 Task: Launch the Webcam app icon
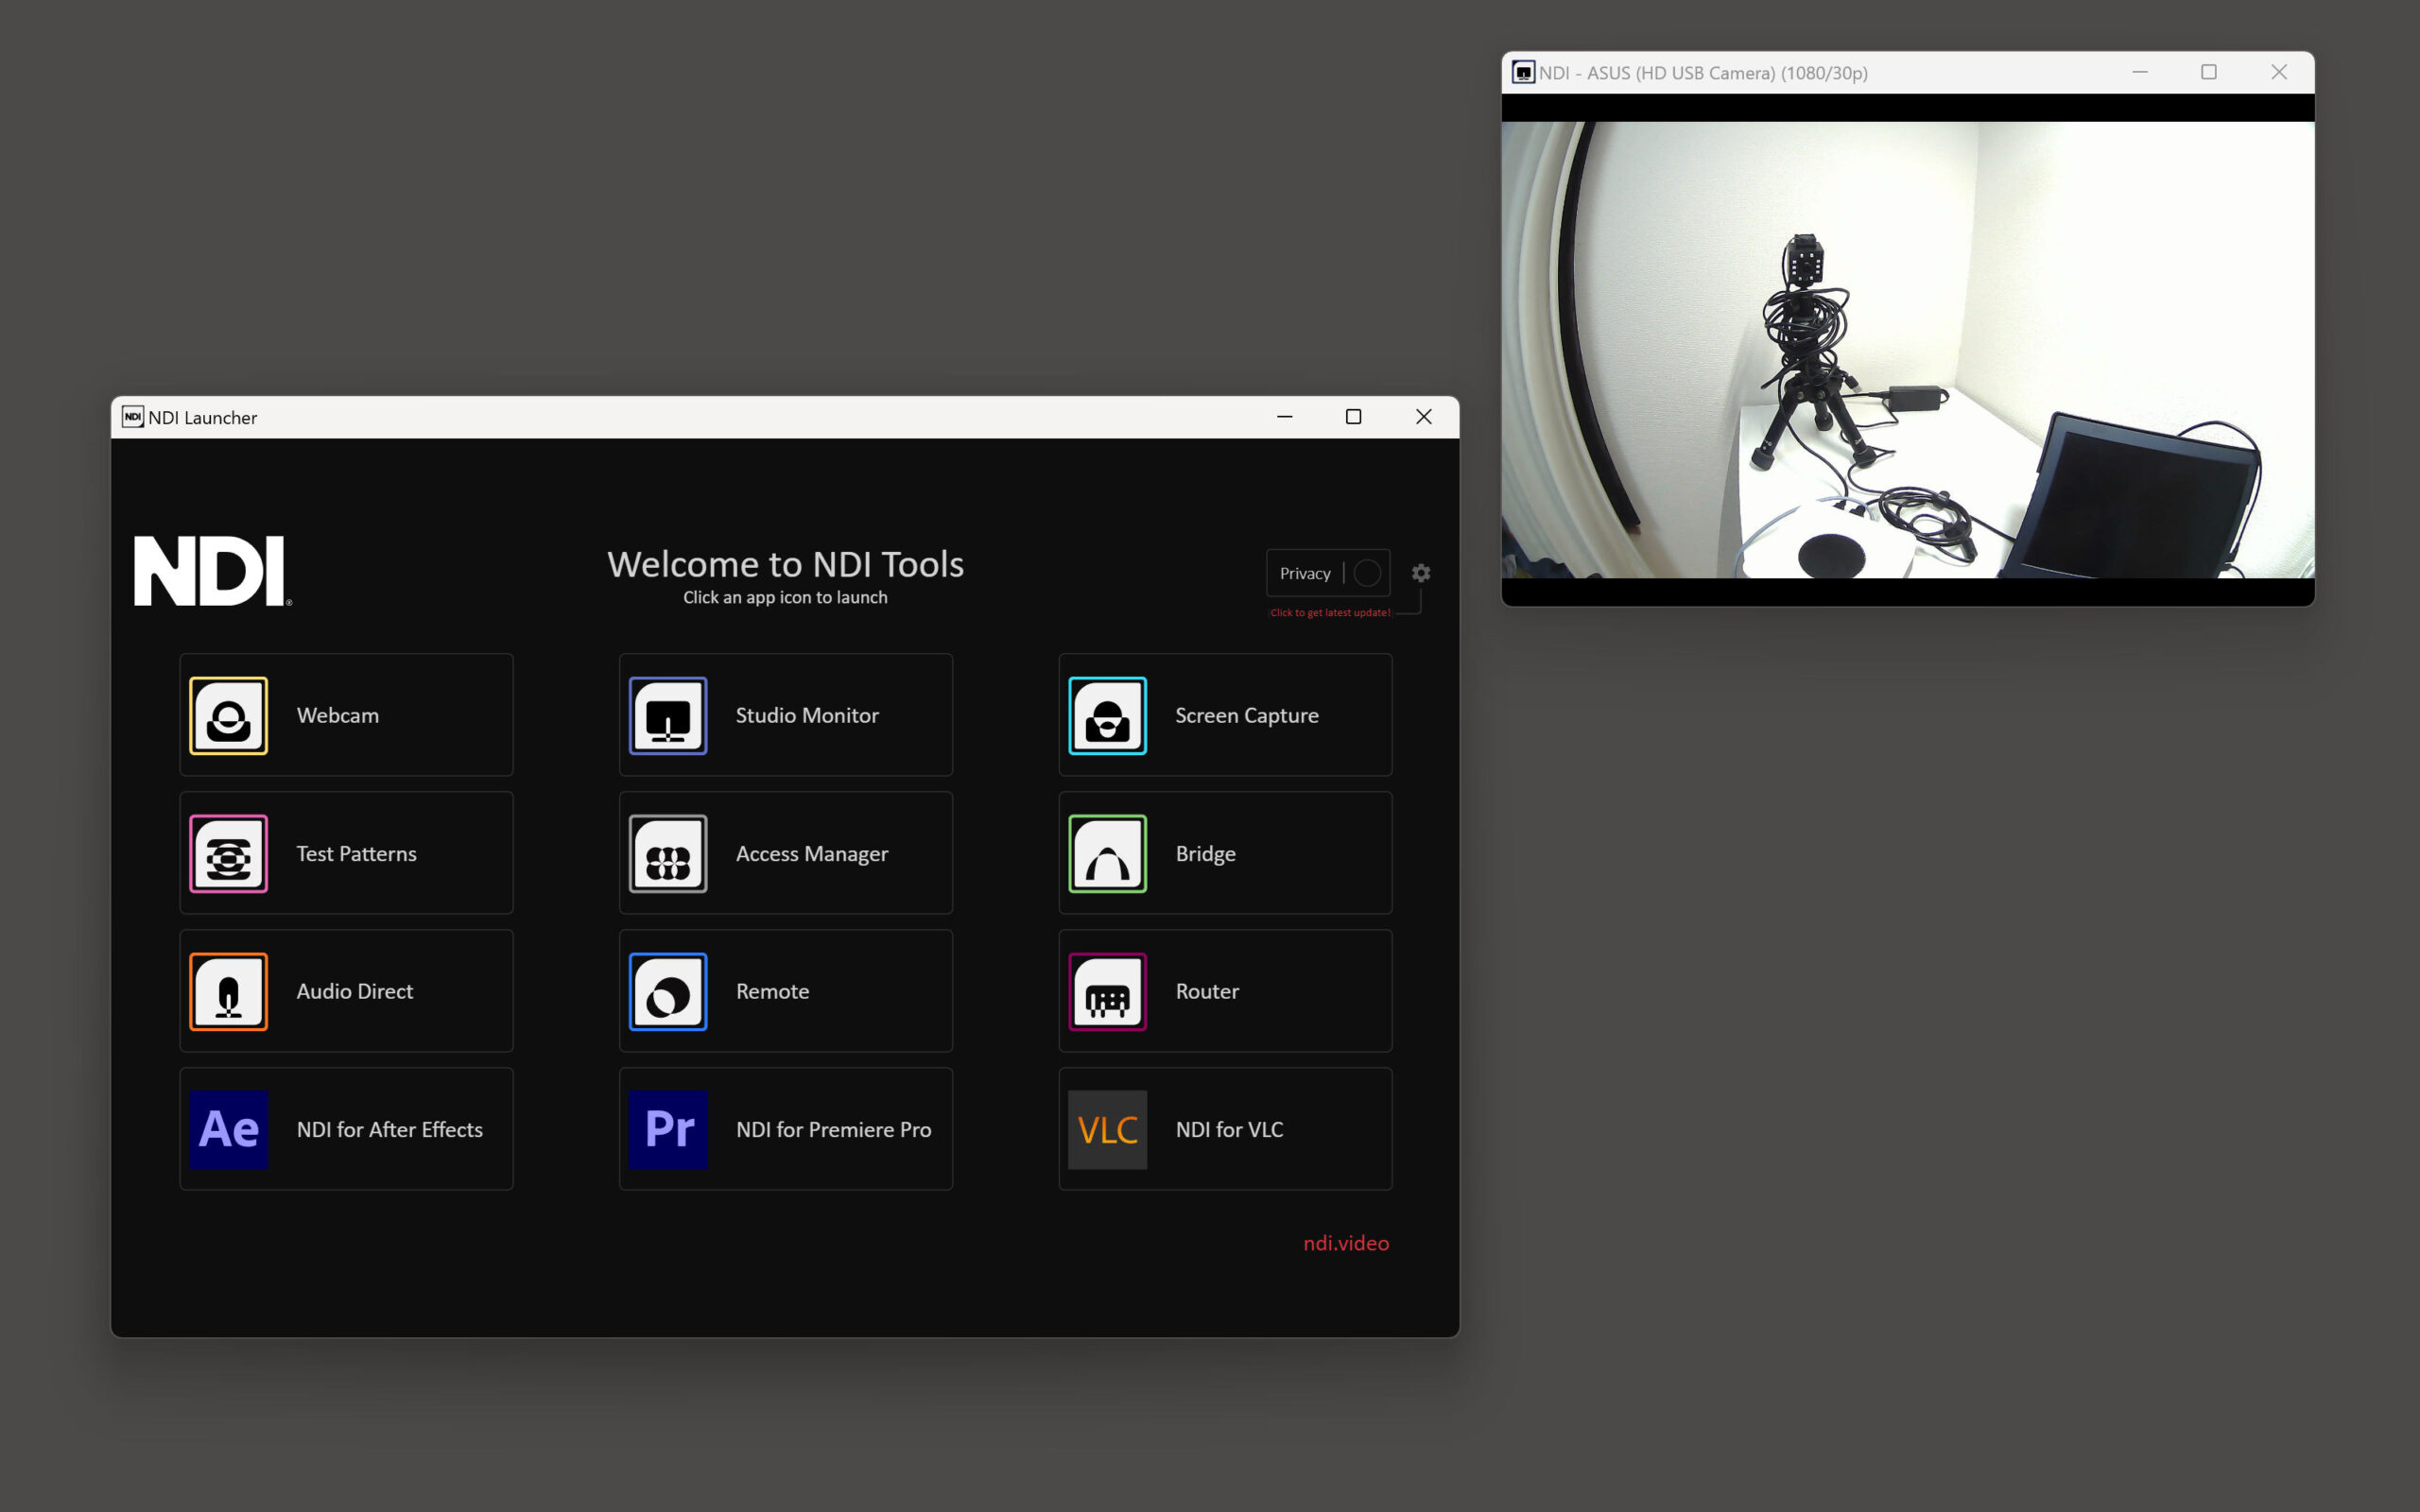click(x=228, y=715)
